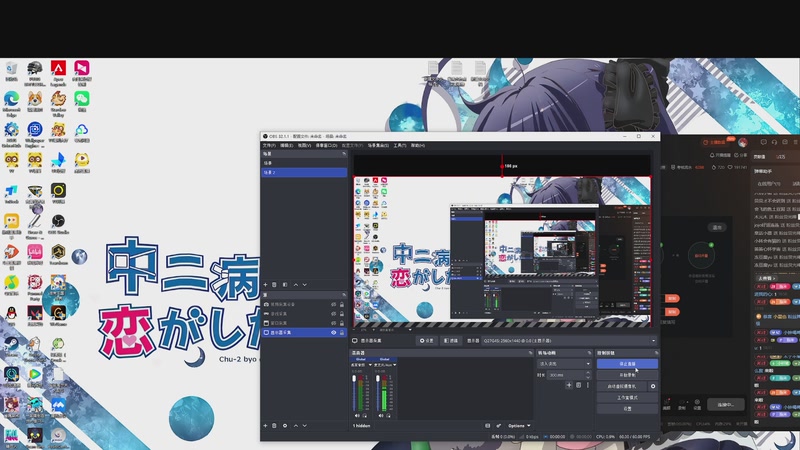Open the View menu in OBS
800x450 pixels.
coord(304,145)
